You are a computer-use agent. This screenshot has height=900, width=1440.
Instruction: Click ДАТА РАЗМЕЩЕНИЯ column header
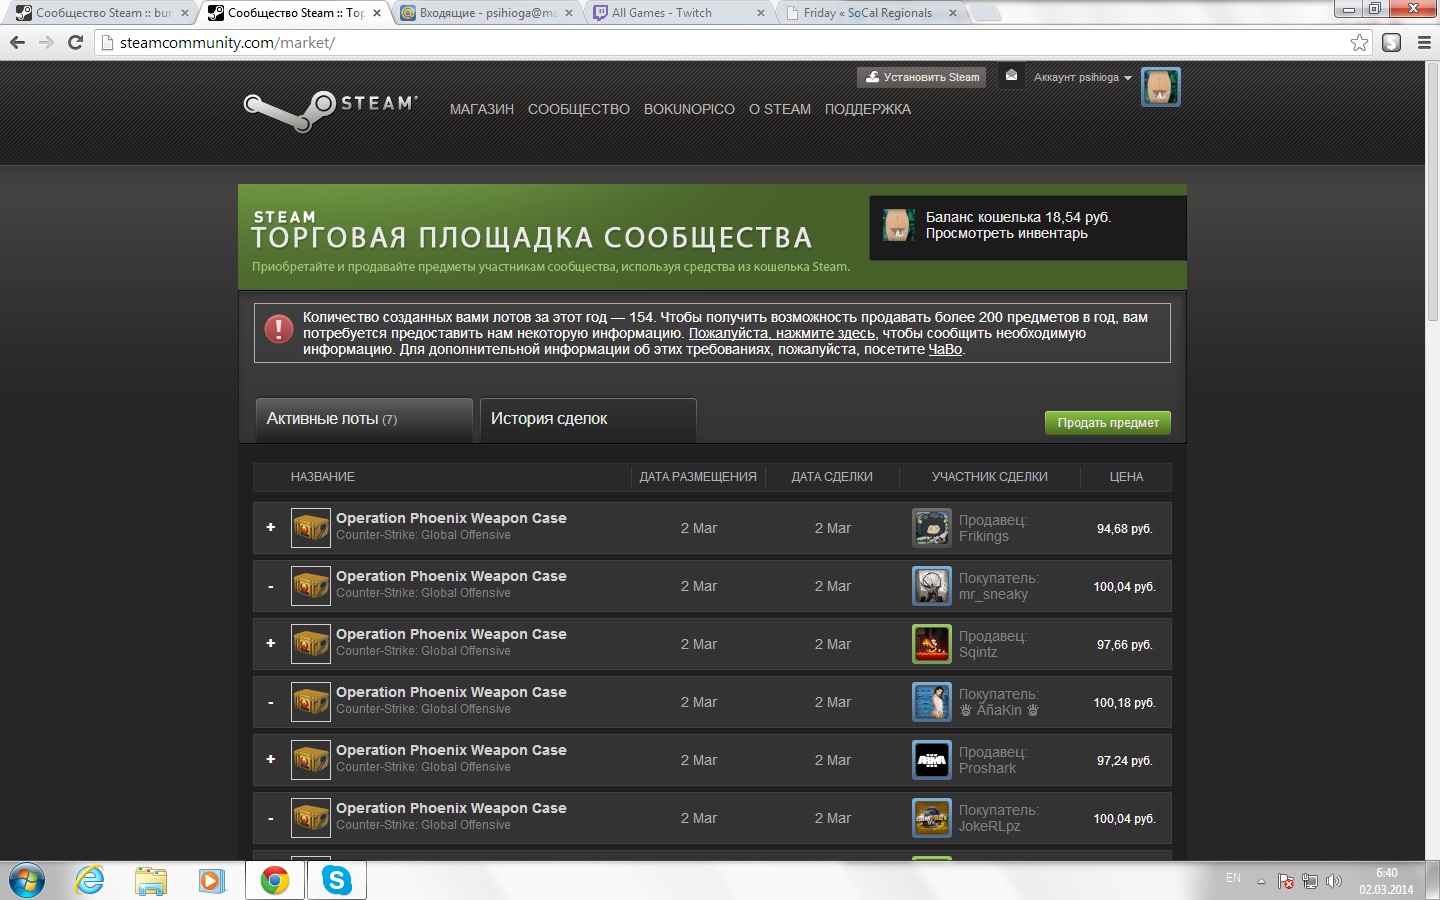[698, 477]
